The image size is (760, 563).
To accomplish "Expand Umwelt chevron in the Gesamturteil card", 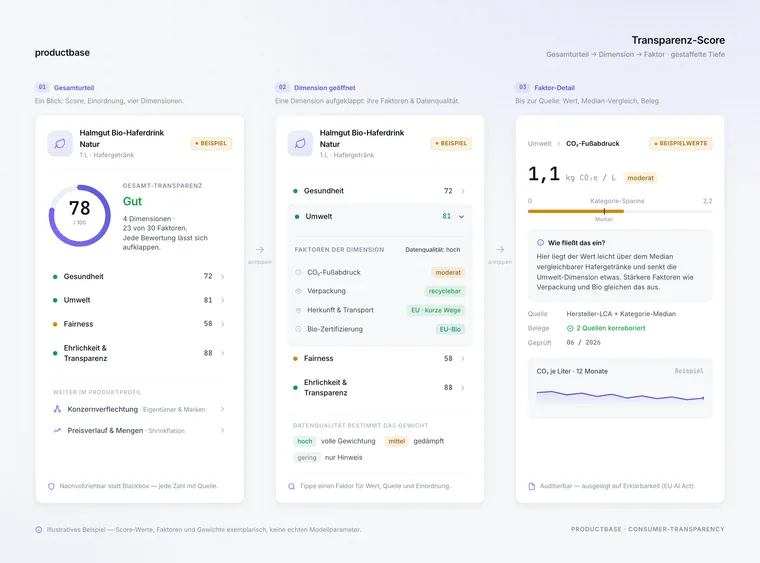I will coord(222,300).
